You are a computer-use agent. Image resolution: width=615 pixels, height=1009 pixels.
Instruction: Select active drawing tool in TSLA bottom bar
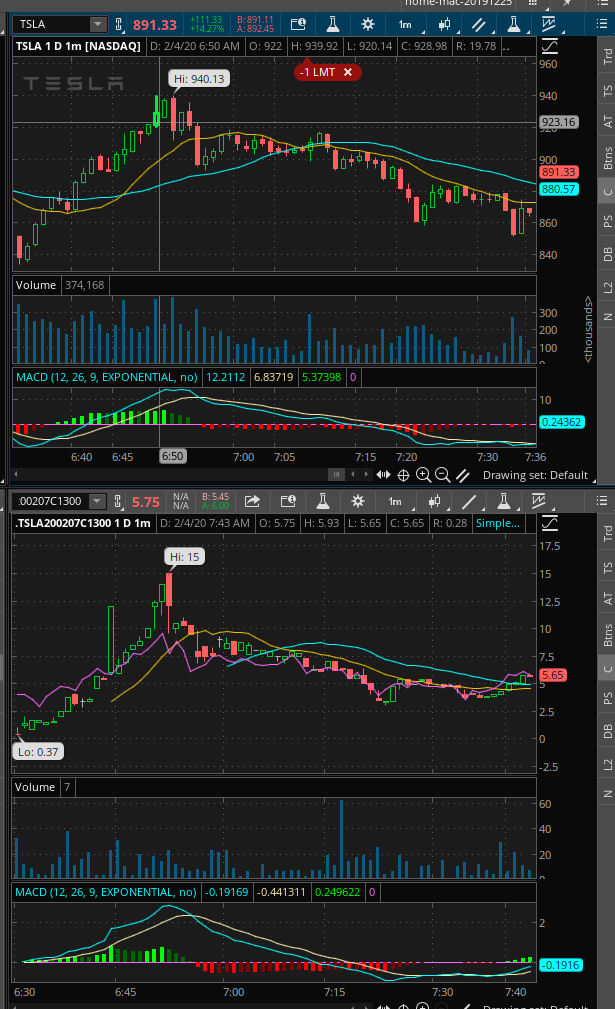click(x=463, y=476)
